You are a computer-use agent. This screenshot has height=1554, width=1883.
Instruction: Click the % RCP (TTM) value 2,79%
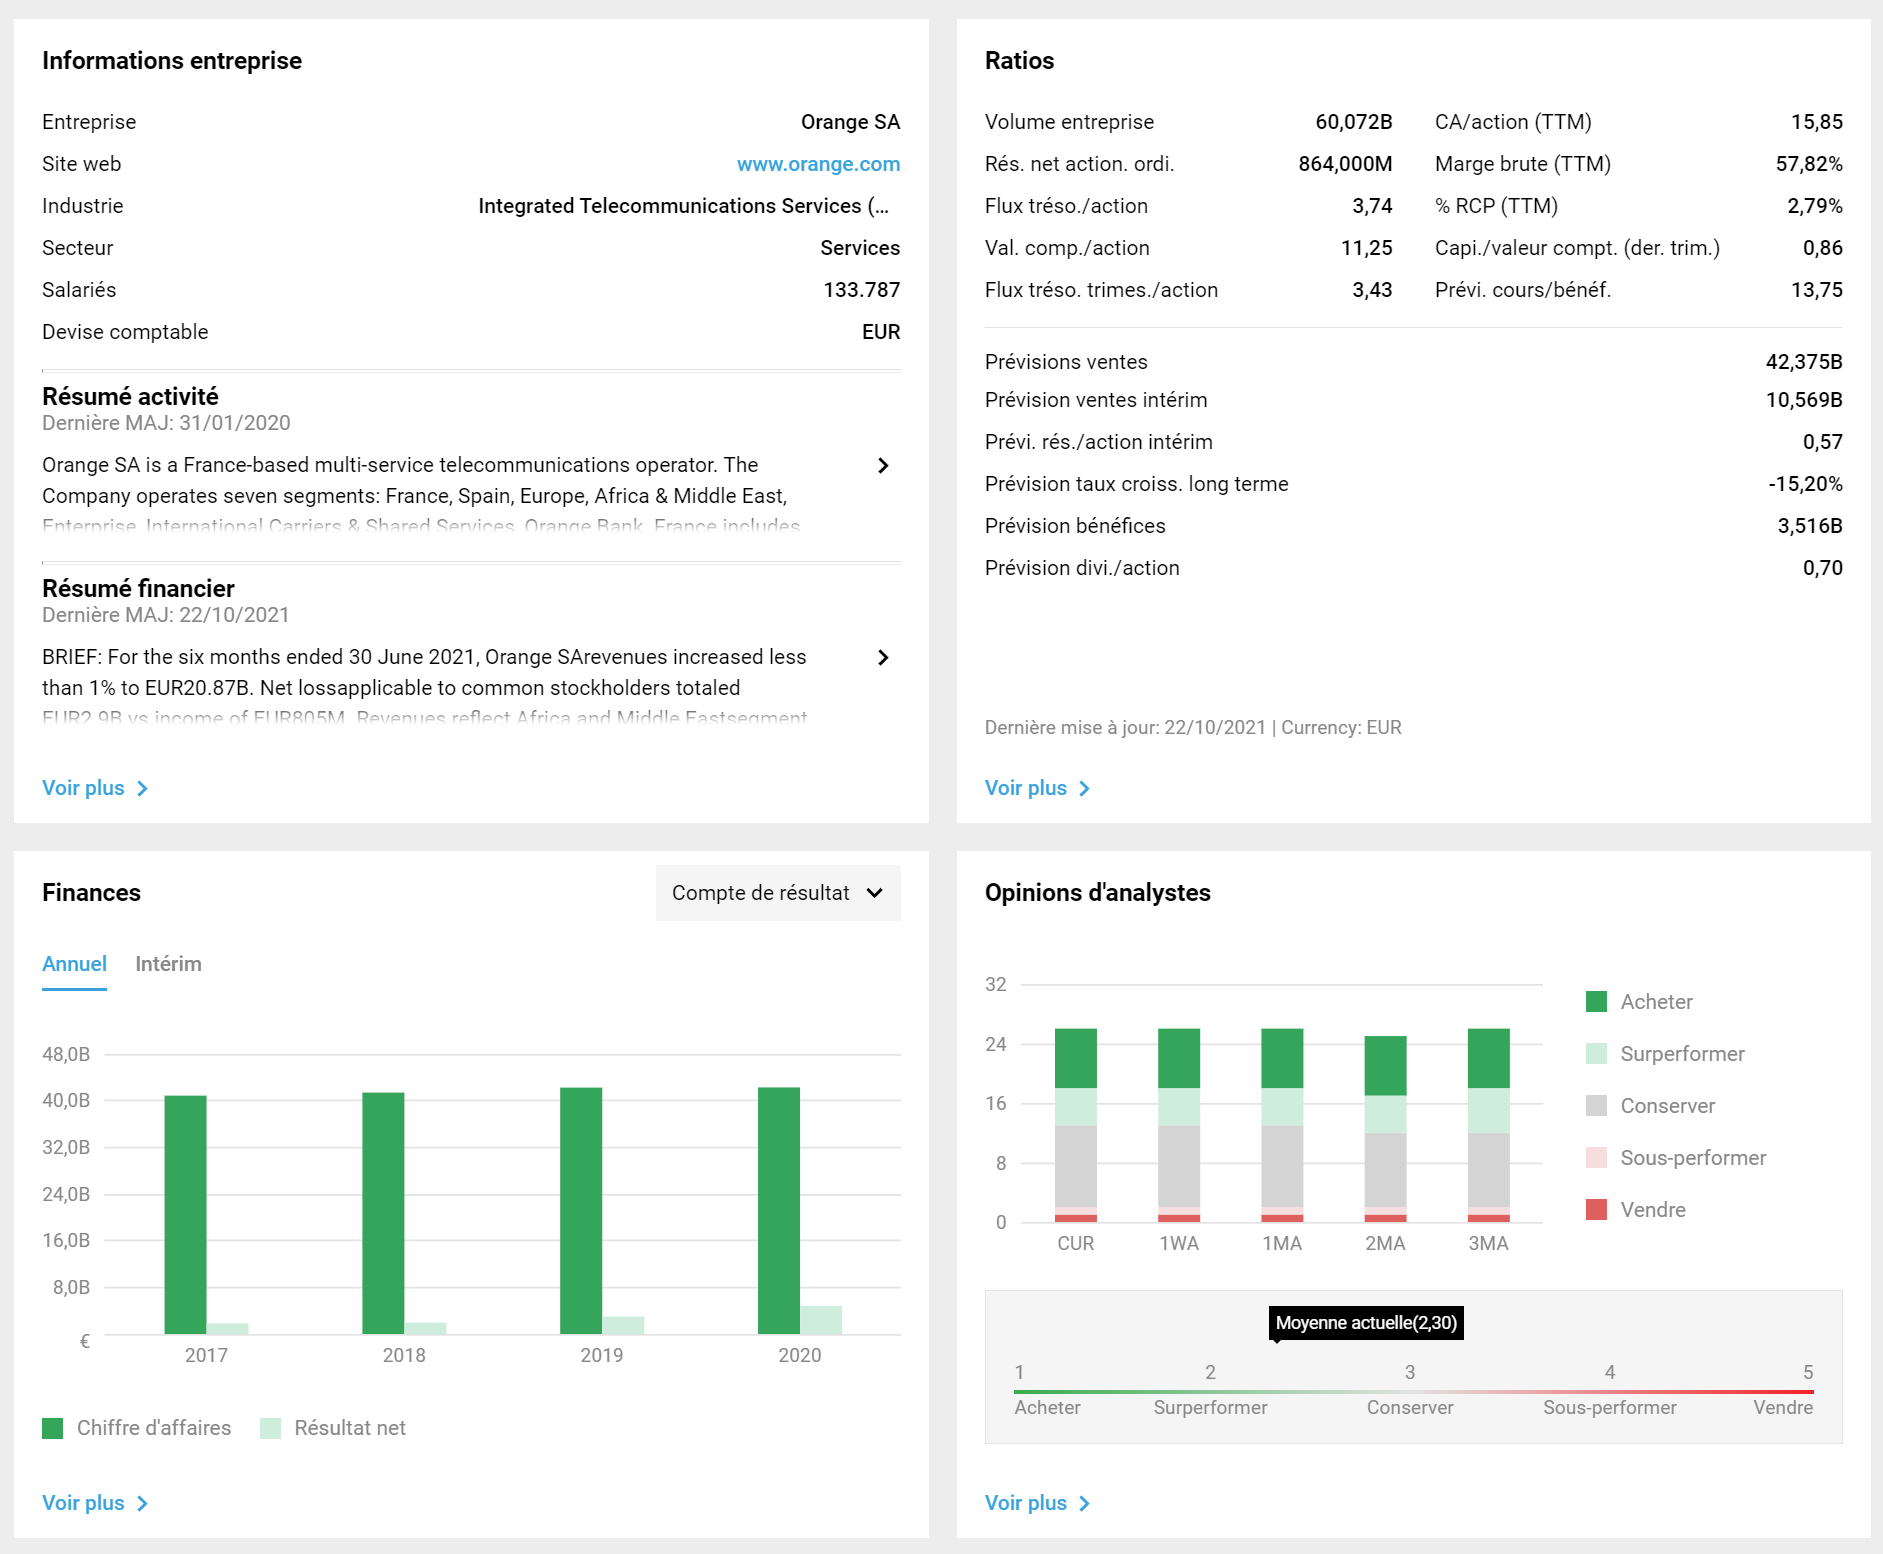click(1815, 206)
